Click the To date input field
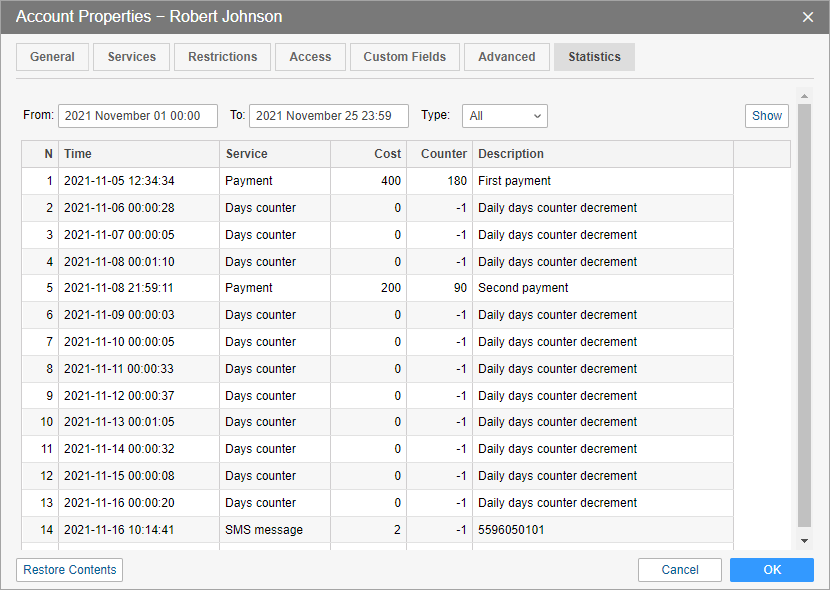The image size is (830, 590). pos(328,116)
